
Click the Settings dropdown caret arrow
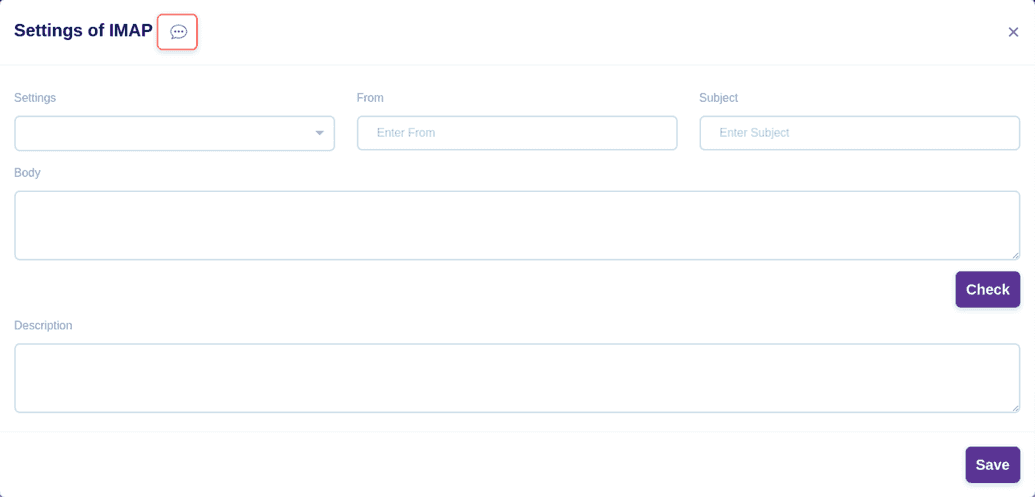[319, 133]
